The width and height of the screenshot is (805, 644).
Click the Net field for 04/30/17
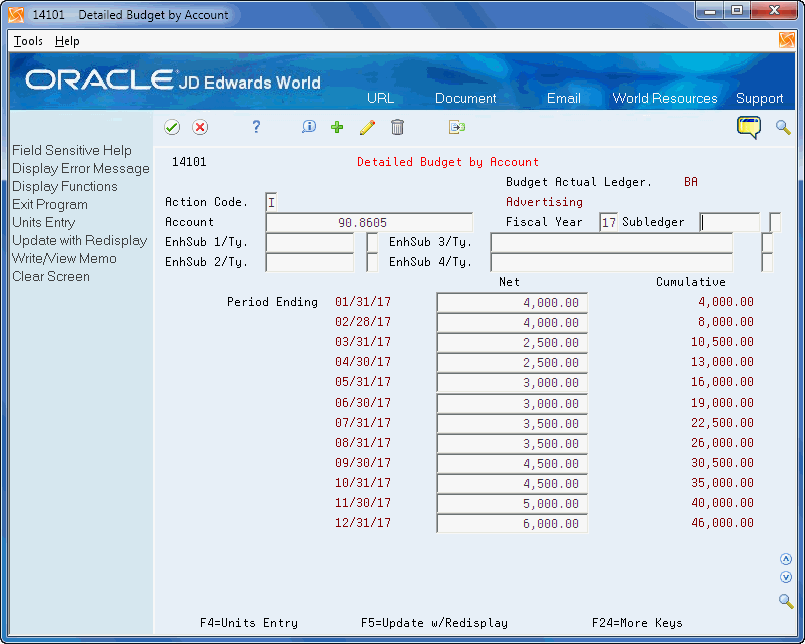pyautogui.click(x=512, y=363)
